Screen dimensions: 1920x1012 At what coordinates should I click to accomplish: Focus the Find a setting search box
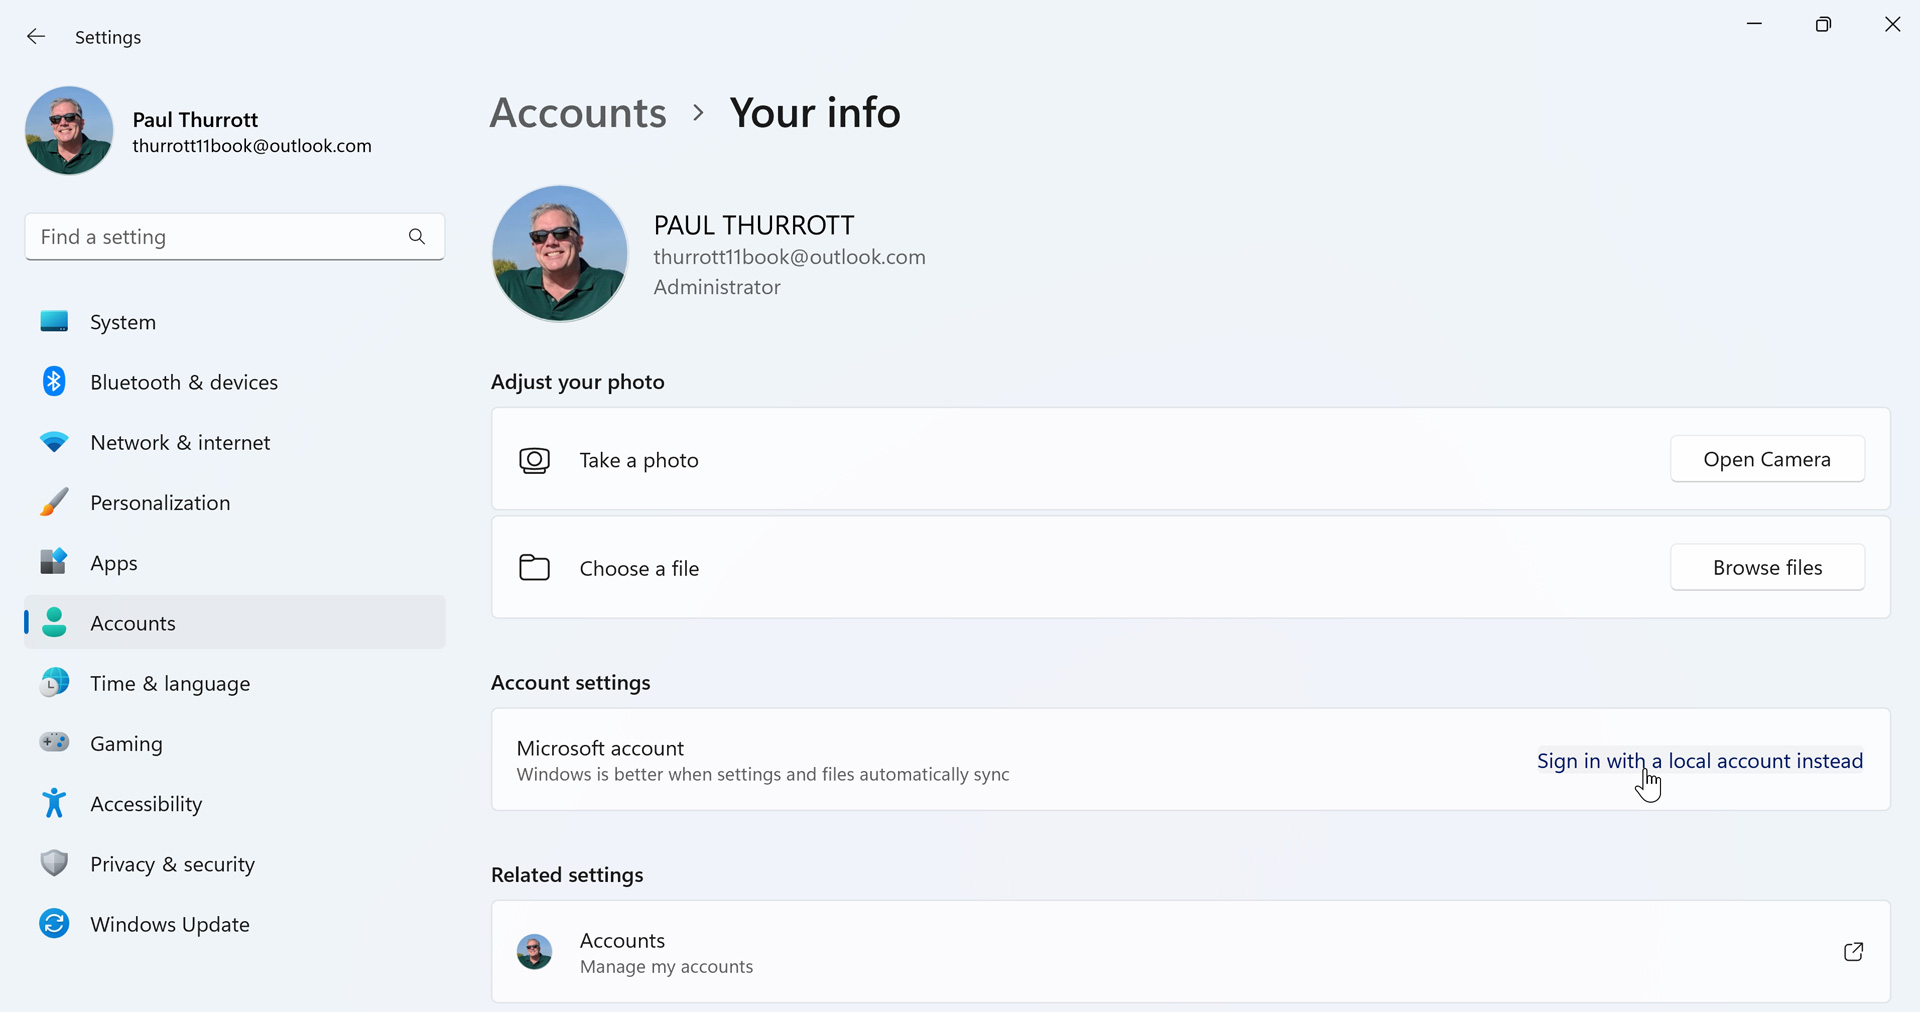[215, 237]
